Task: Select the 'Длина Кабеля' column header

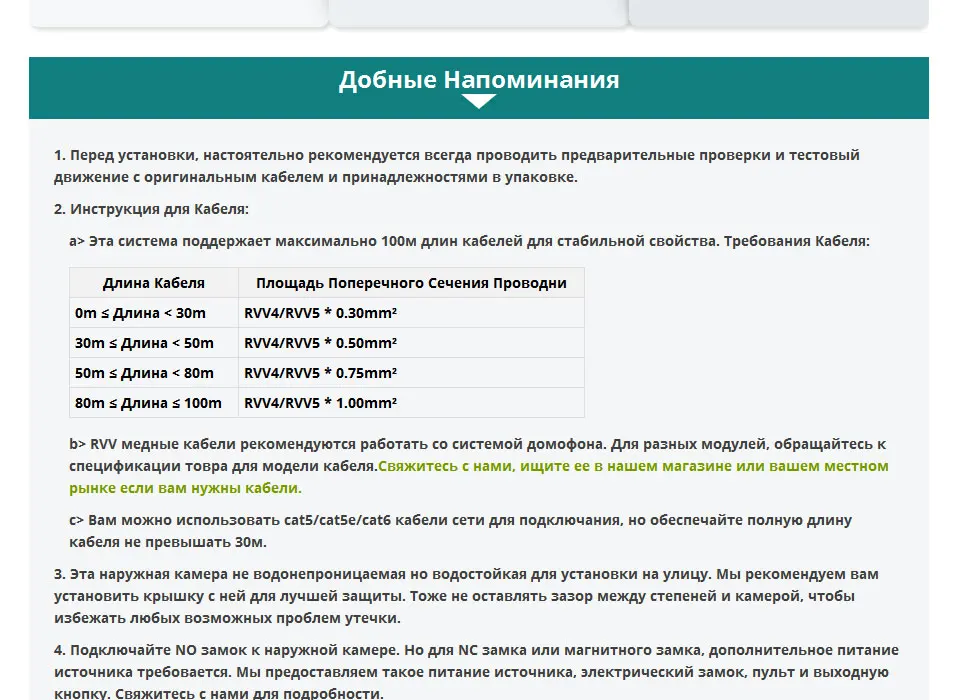Action: click(154, 283)
